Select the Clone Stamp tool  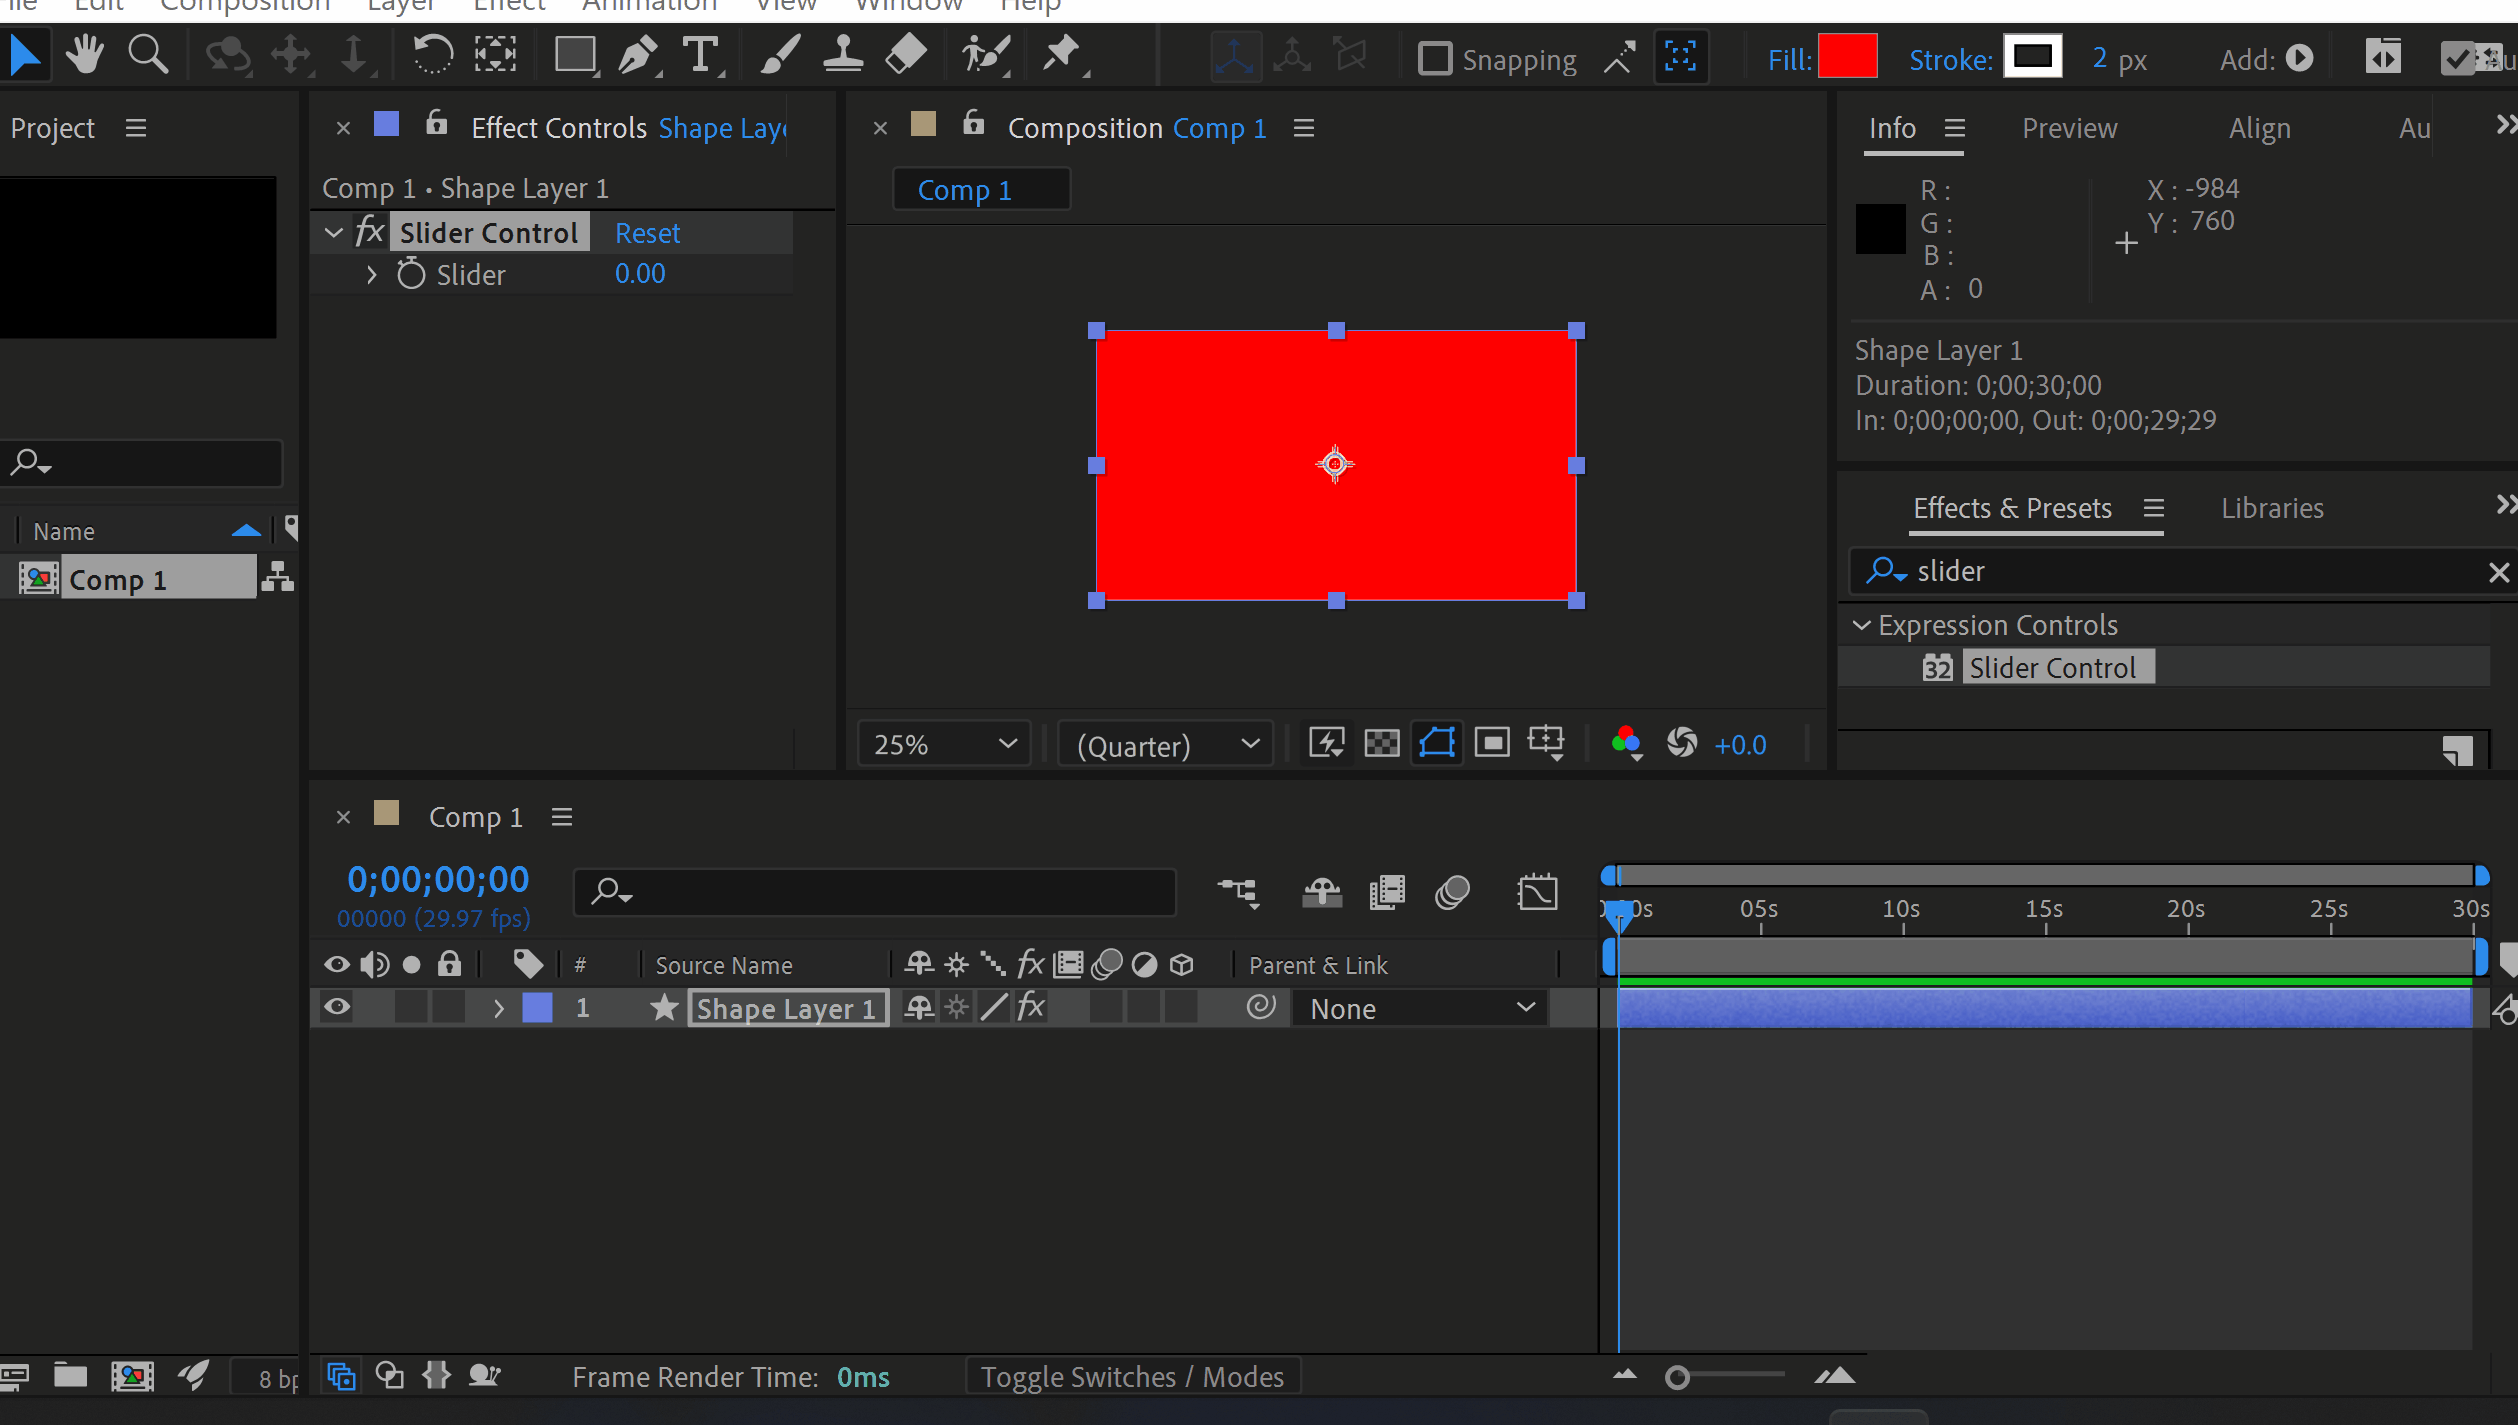pos(842,55)
